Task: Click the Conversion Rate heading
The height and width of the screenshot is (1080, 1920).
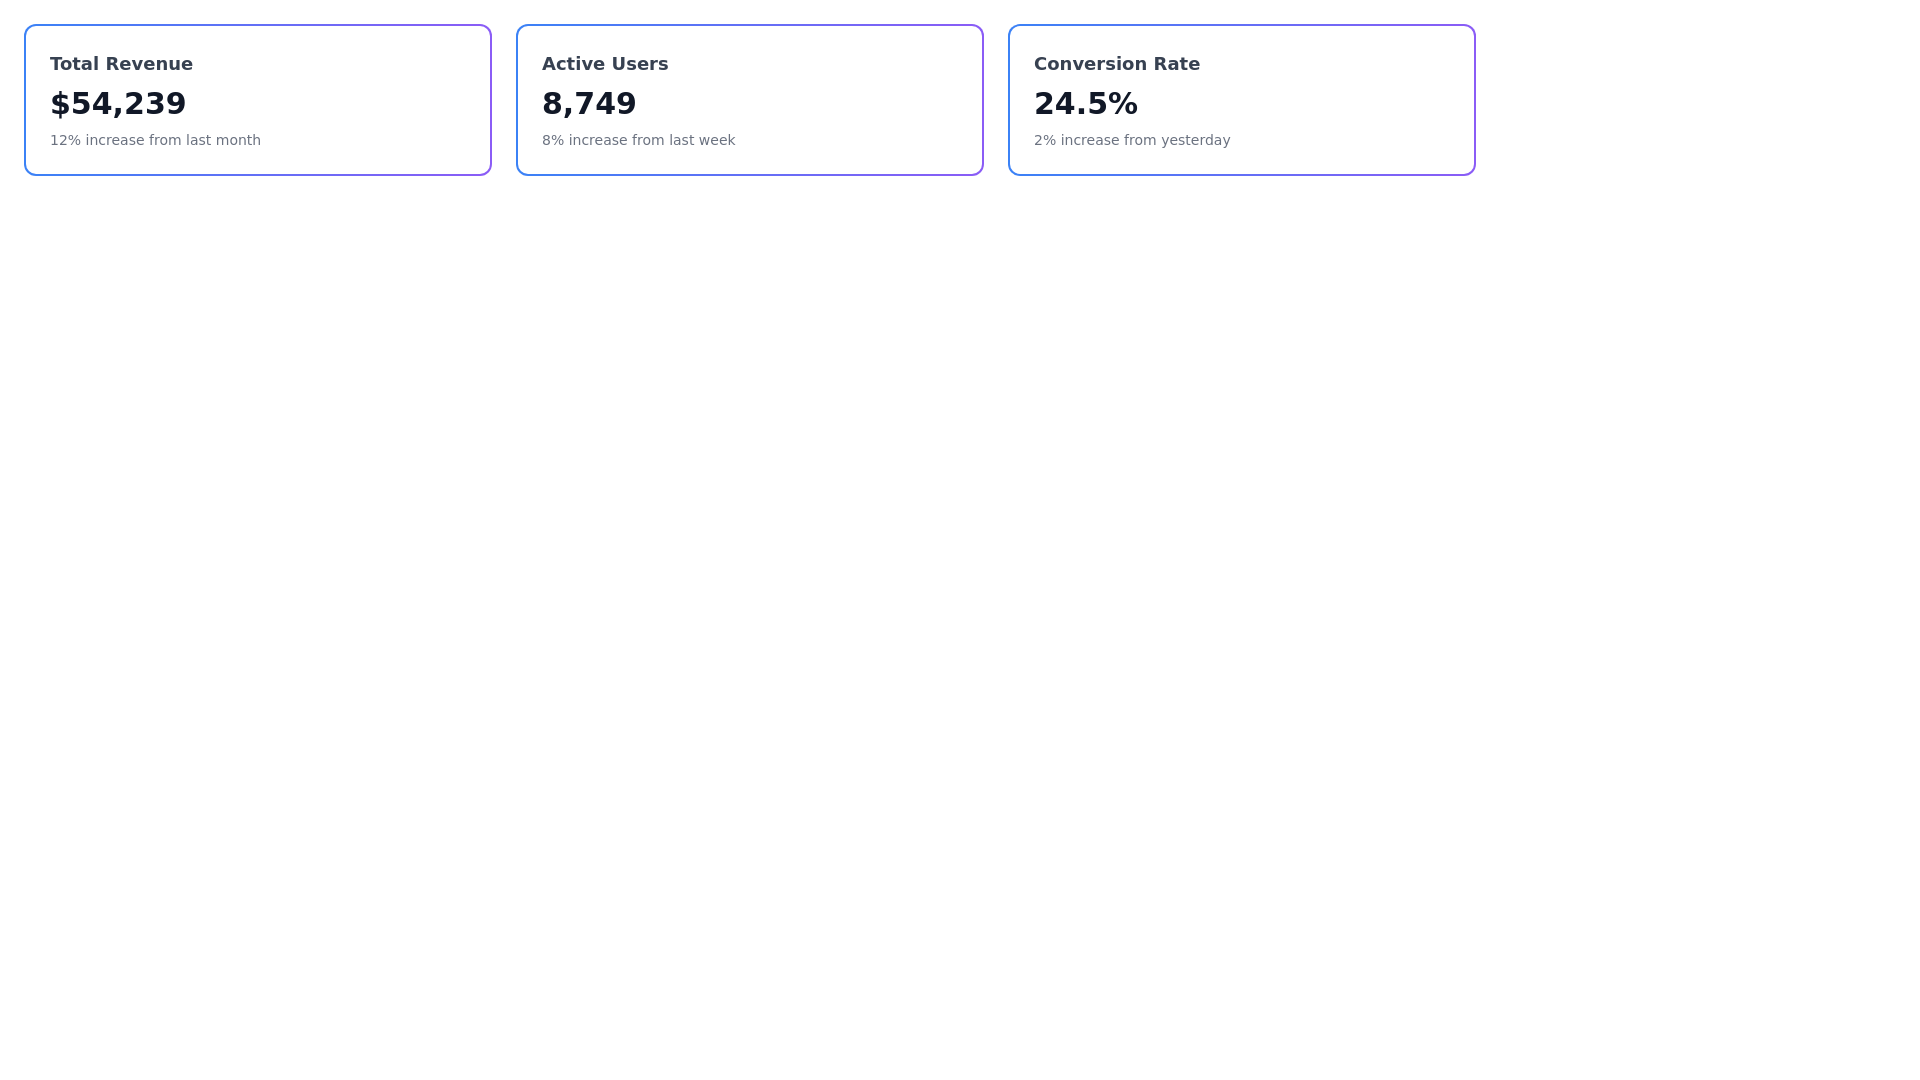Action: [x=1117, y=63]
